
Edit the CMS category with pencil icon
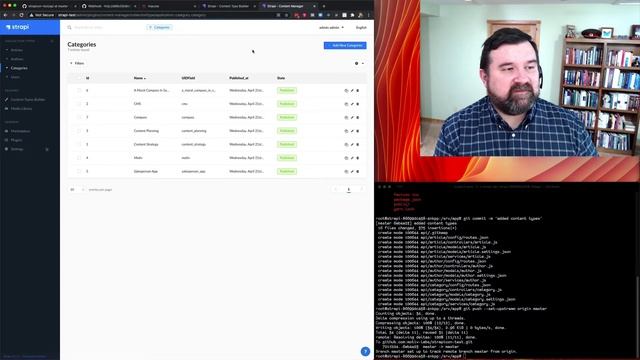point(352,104)
